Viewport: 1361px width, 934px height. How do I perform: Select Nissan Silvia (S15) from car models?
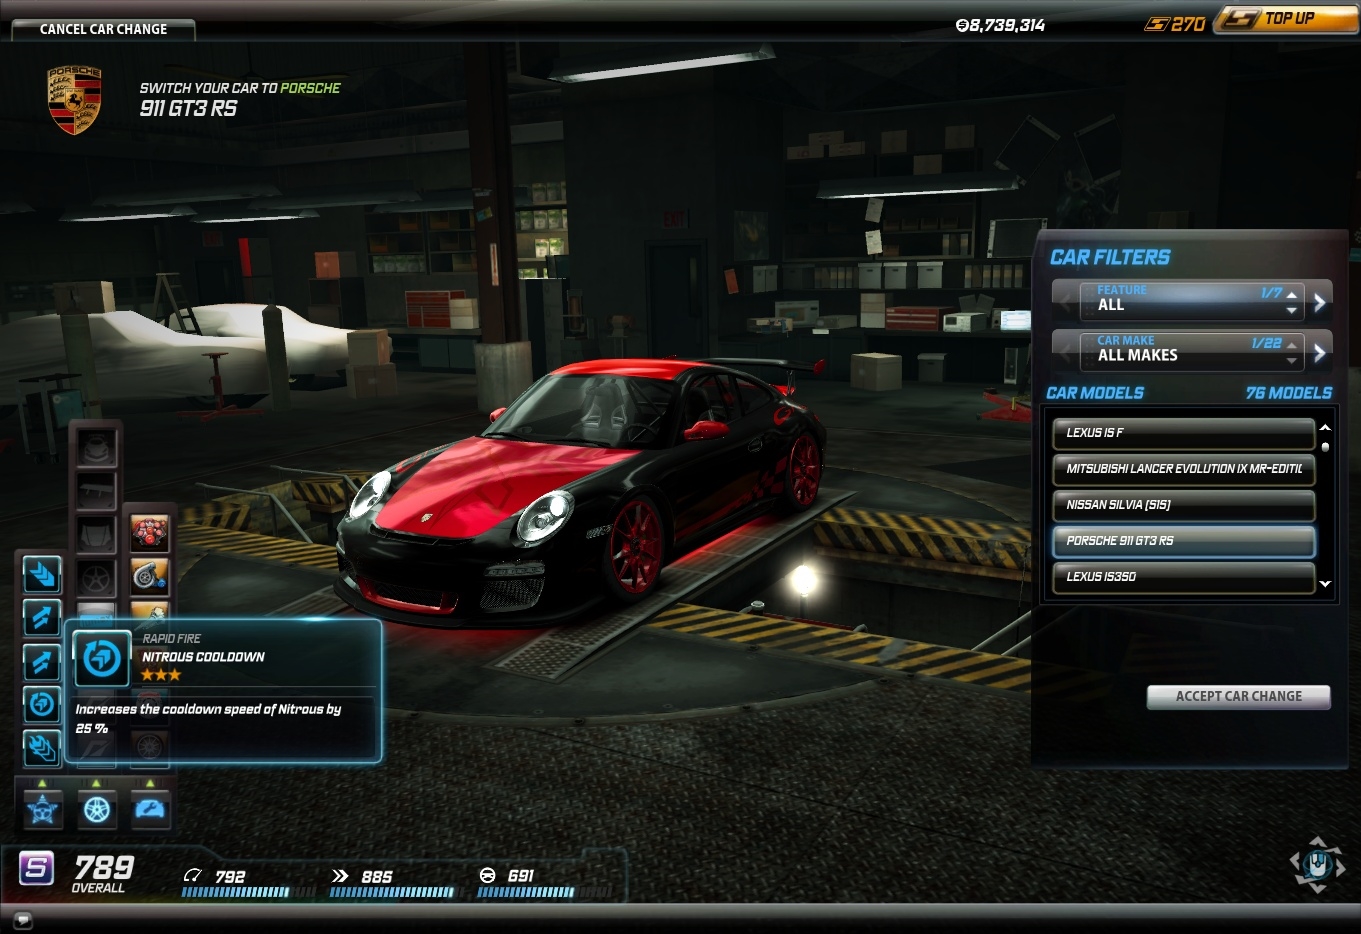(1183, 505)
